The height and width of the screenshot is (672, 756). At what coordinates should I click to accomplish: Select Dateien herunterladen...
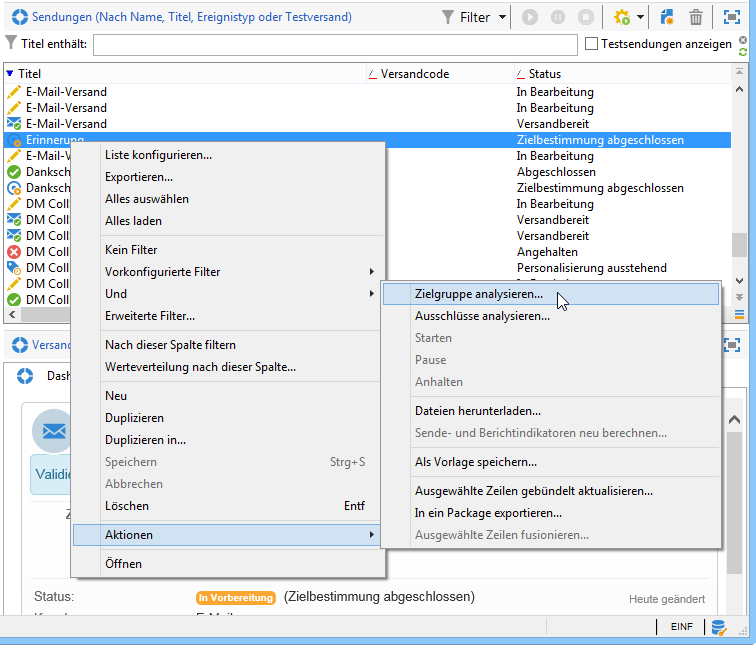pyautogui.click(x=551, y=411)
